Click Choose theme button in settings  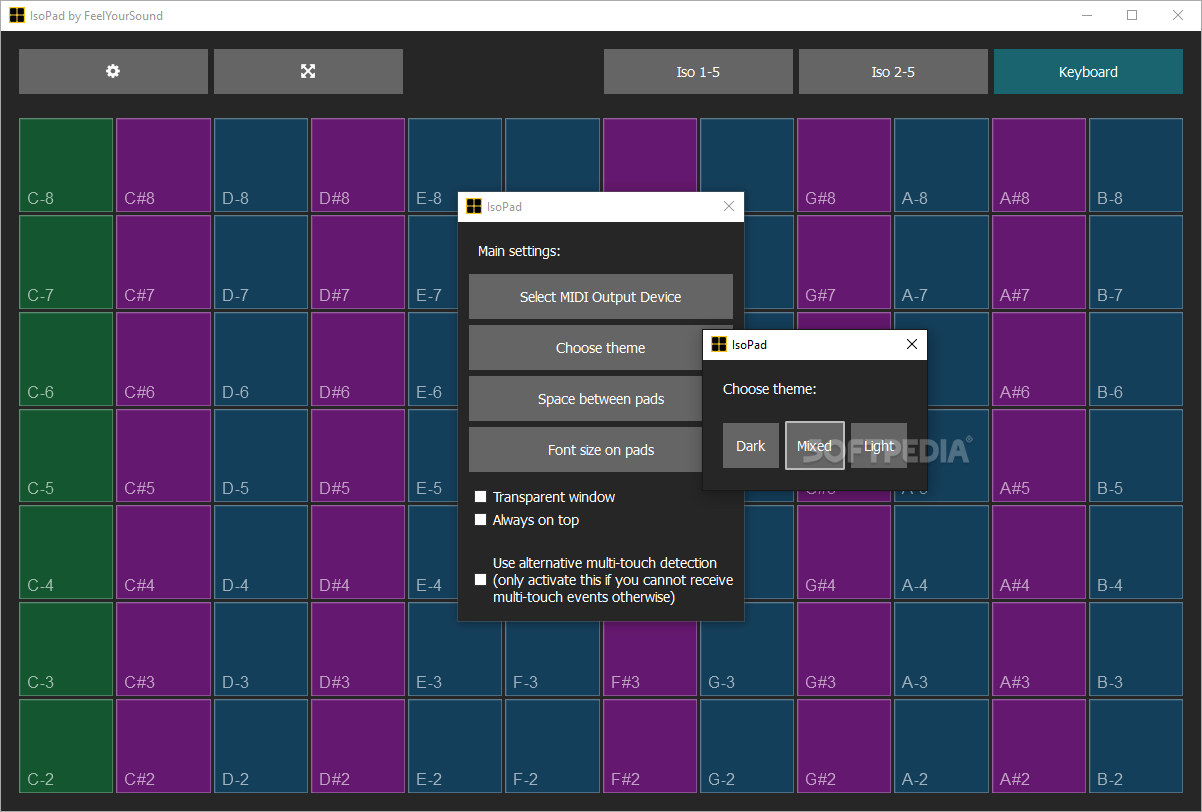coord(600,348)
